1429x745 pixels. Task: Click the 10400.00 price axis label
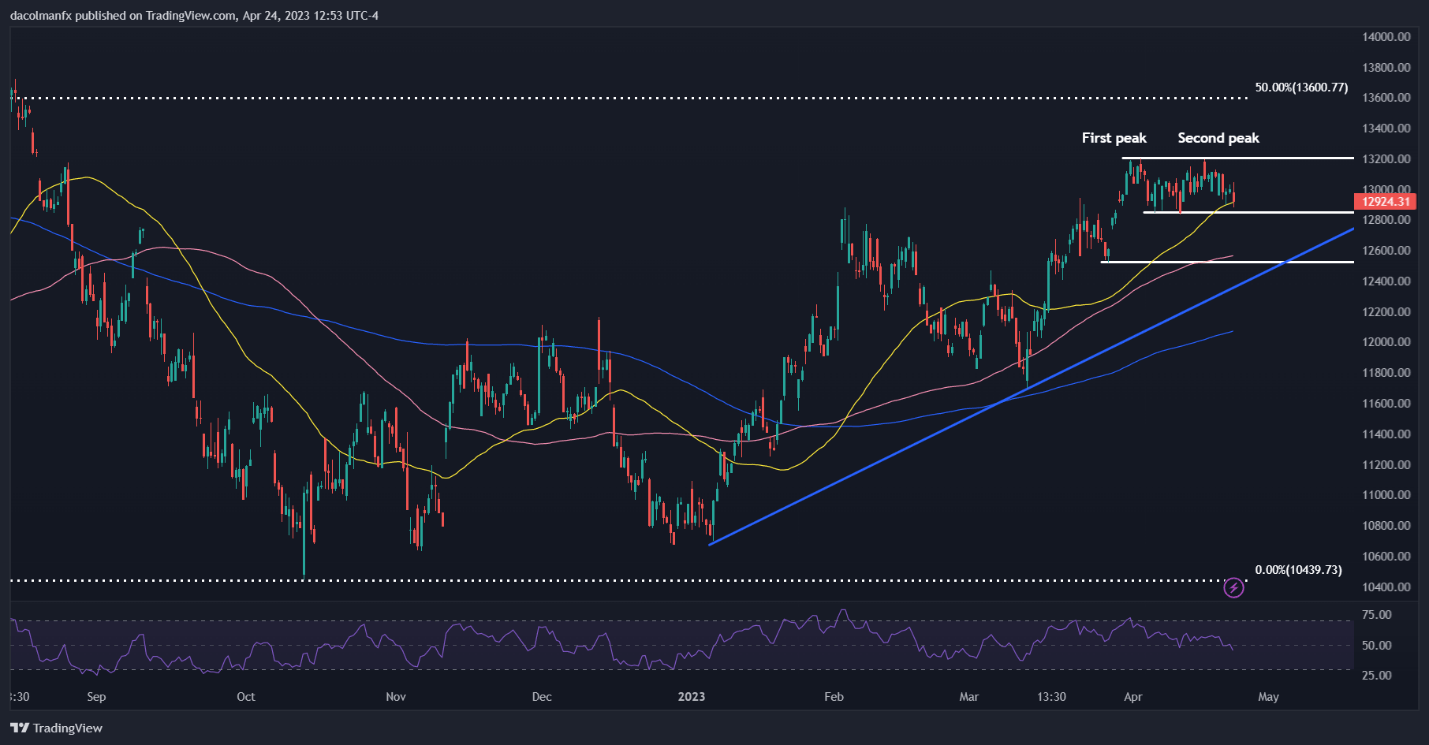coord(1386,587)
